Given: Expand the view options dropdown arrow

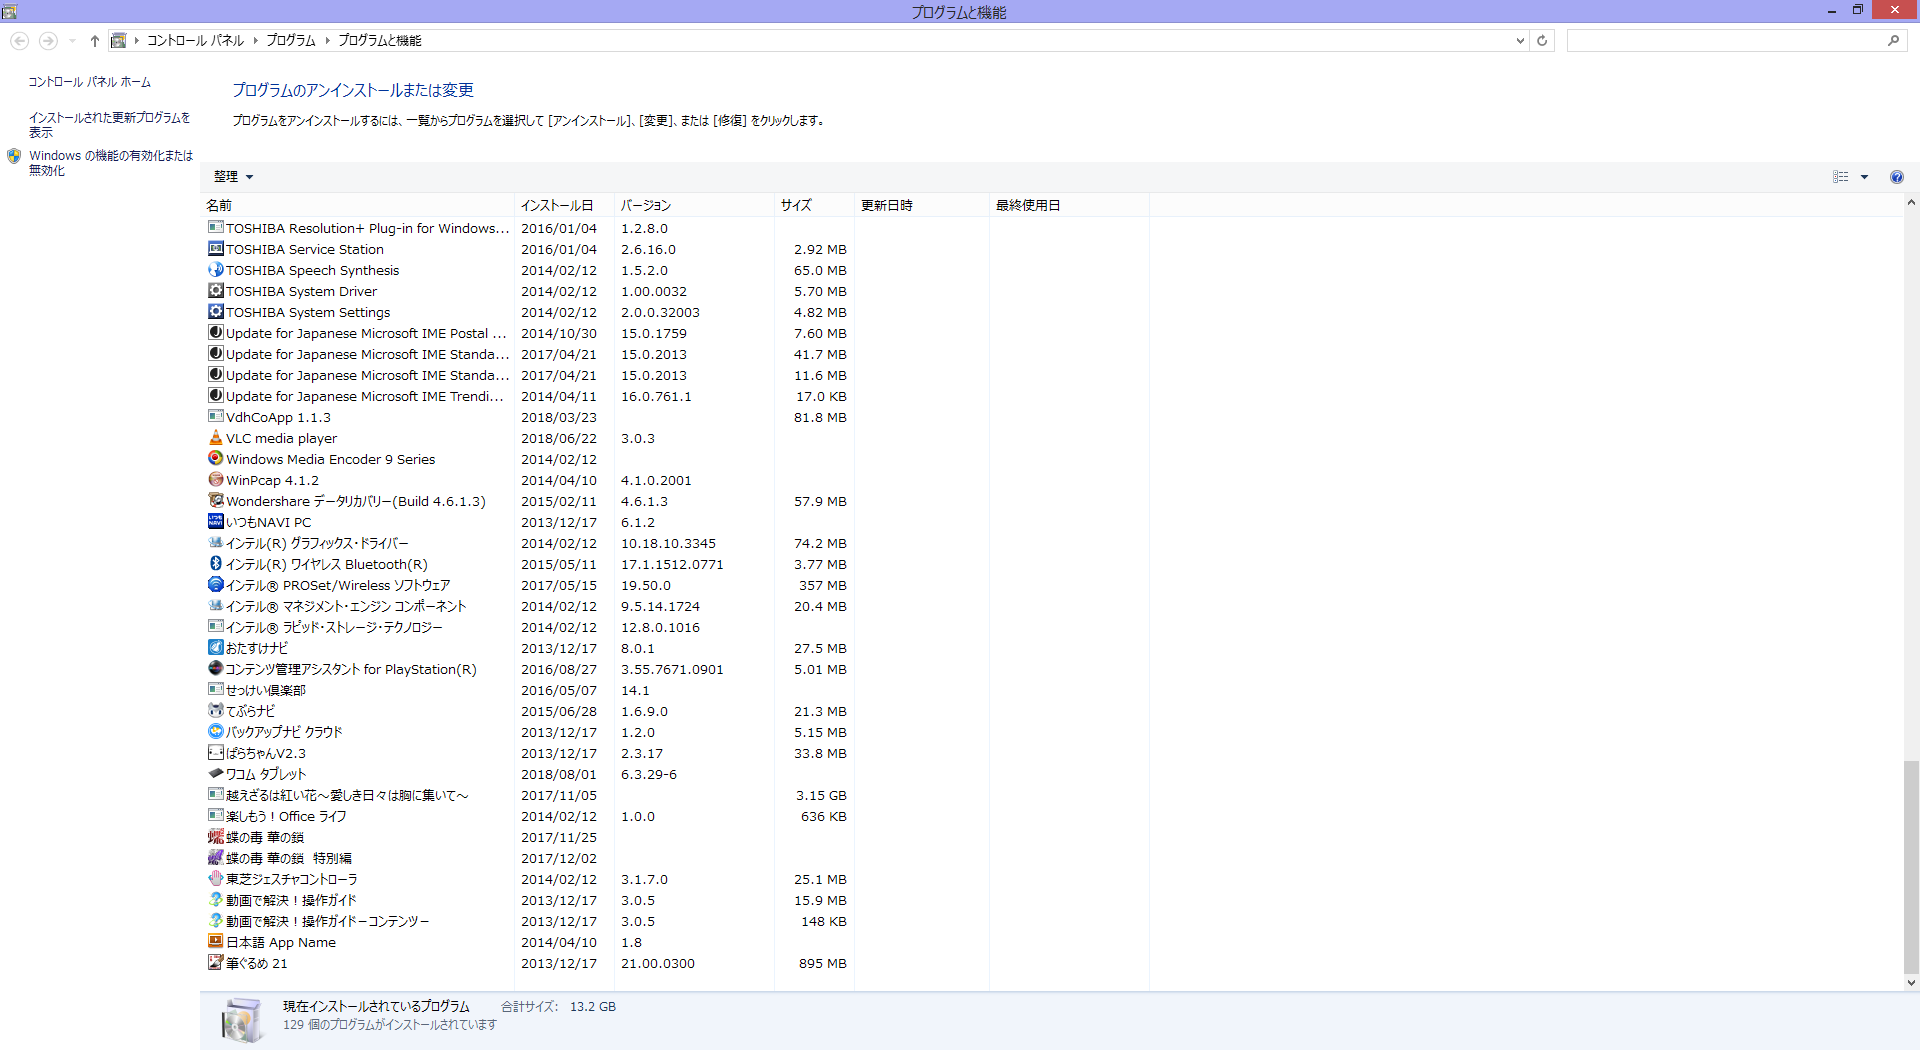Looking at the screenshot, I should [x=1864, y=177].
